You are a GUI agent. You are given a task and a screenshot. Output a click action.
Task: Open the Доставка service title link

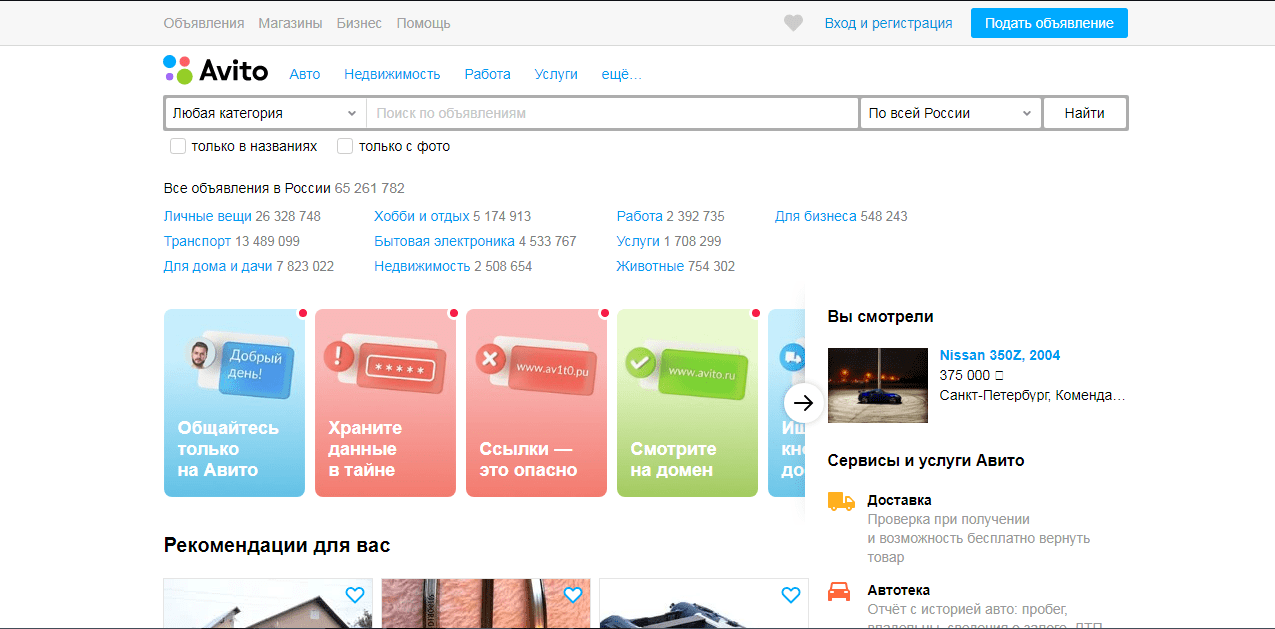pyautogui.click(x=899, y=500)
